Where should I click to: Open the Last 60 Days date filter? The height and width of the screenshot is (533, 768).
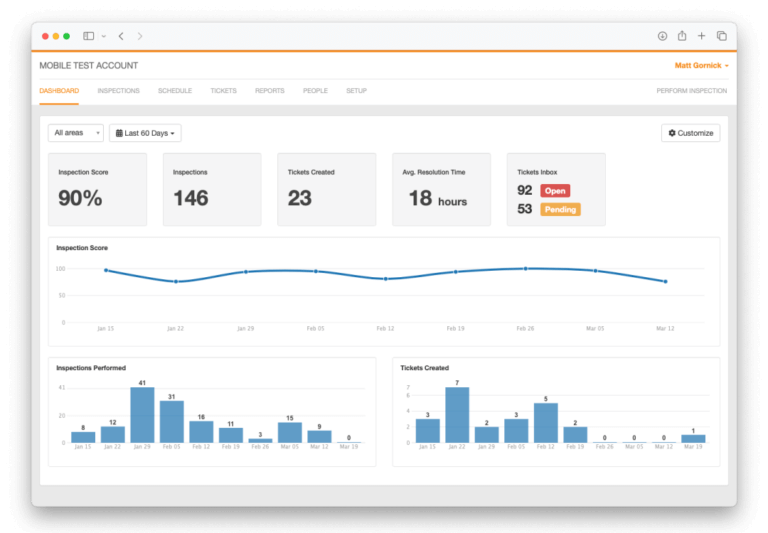[145, 133]
